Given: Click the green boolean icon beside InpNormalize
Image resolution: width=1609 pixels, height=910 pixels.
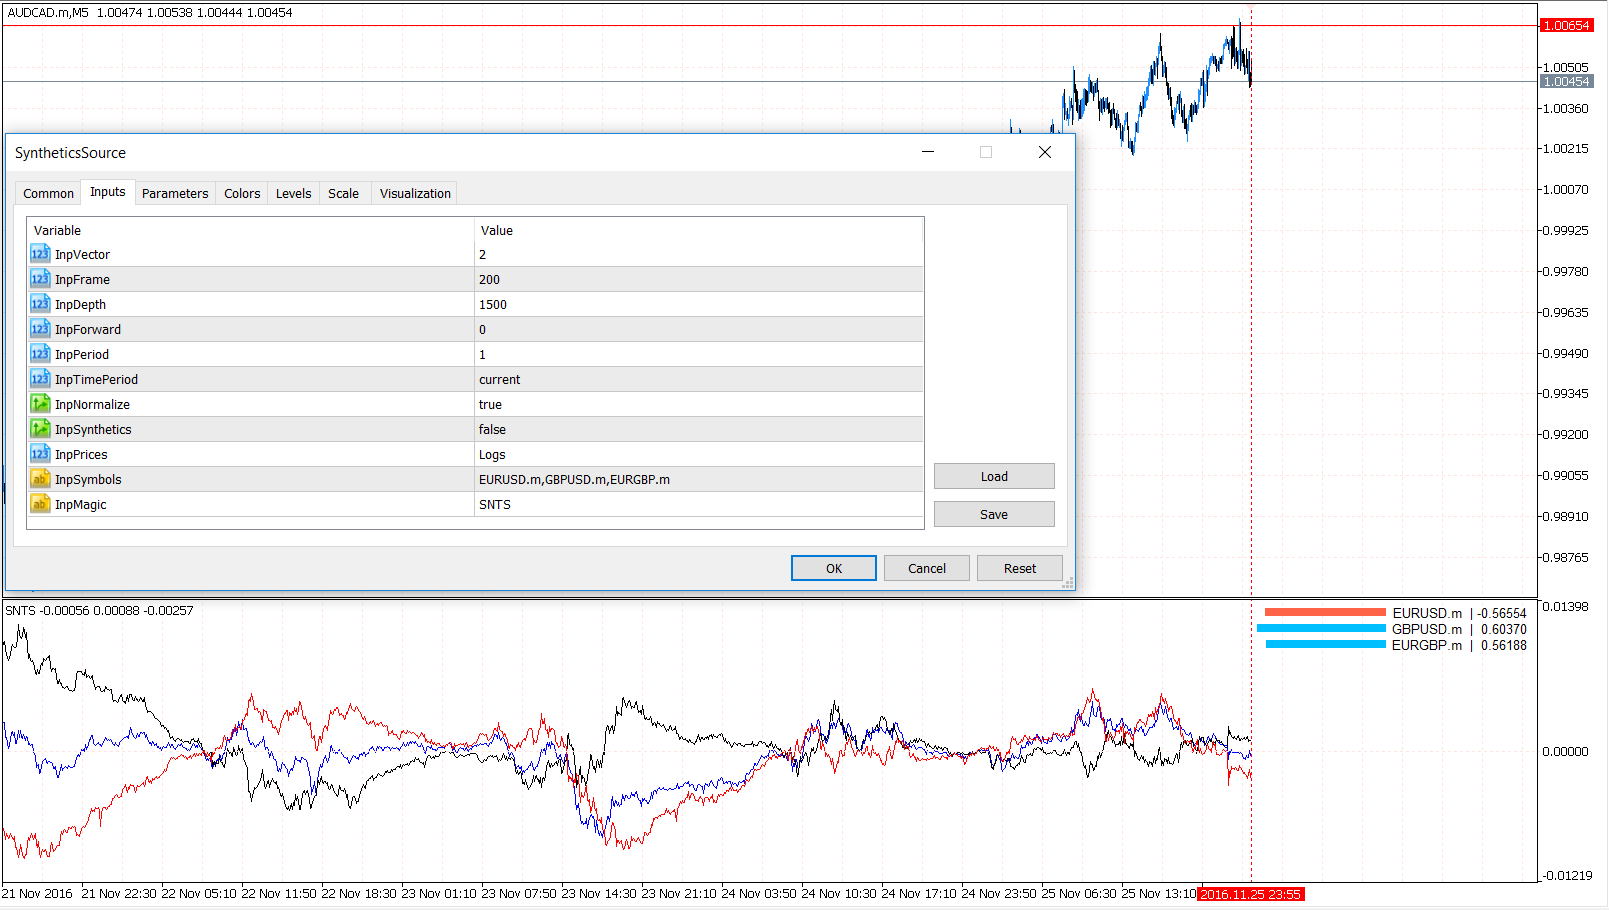Looking at the screenshot, I should point(40,404).
